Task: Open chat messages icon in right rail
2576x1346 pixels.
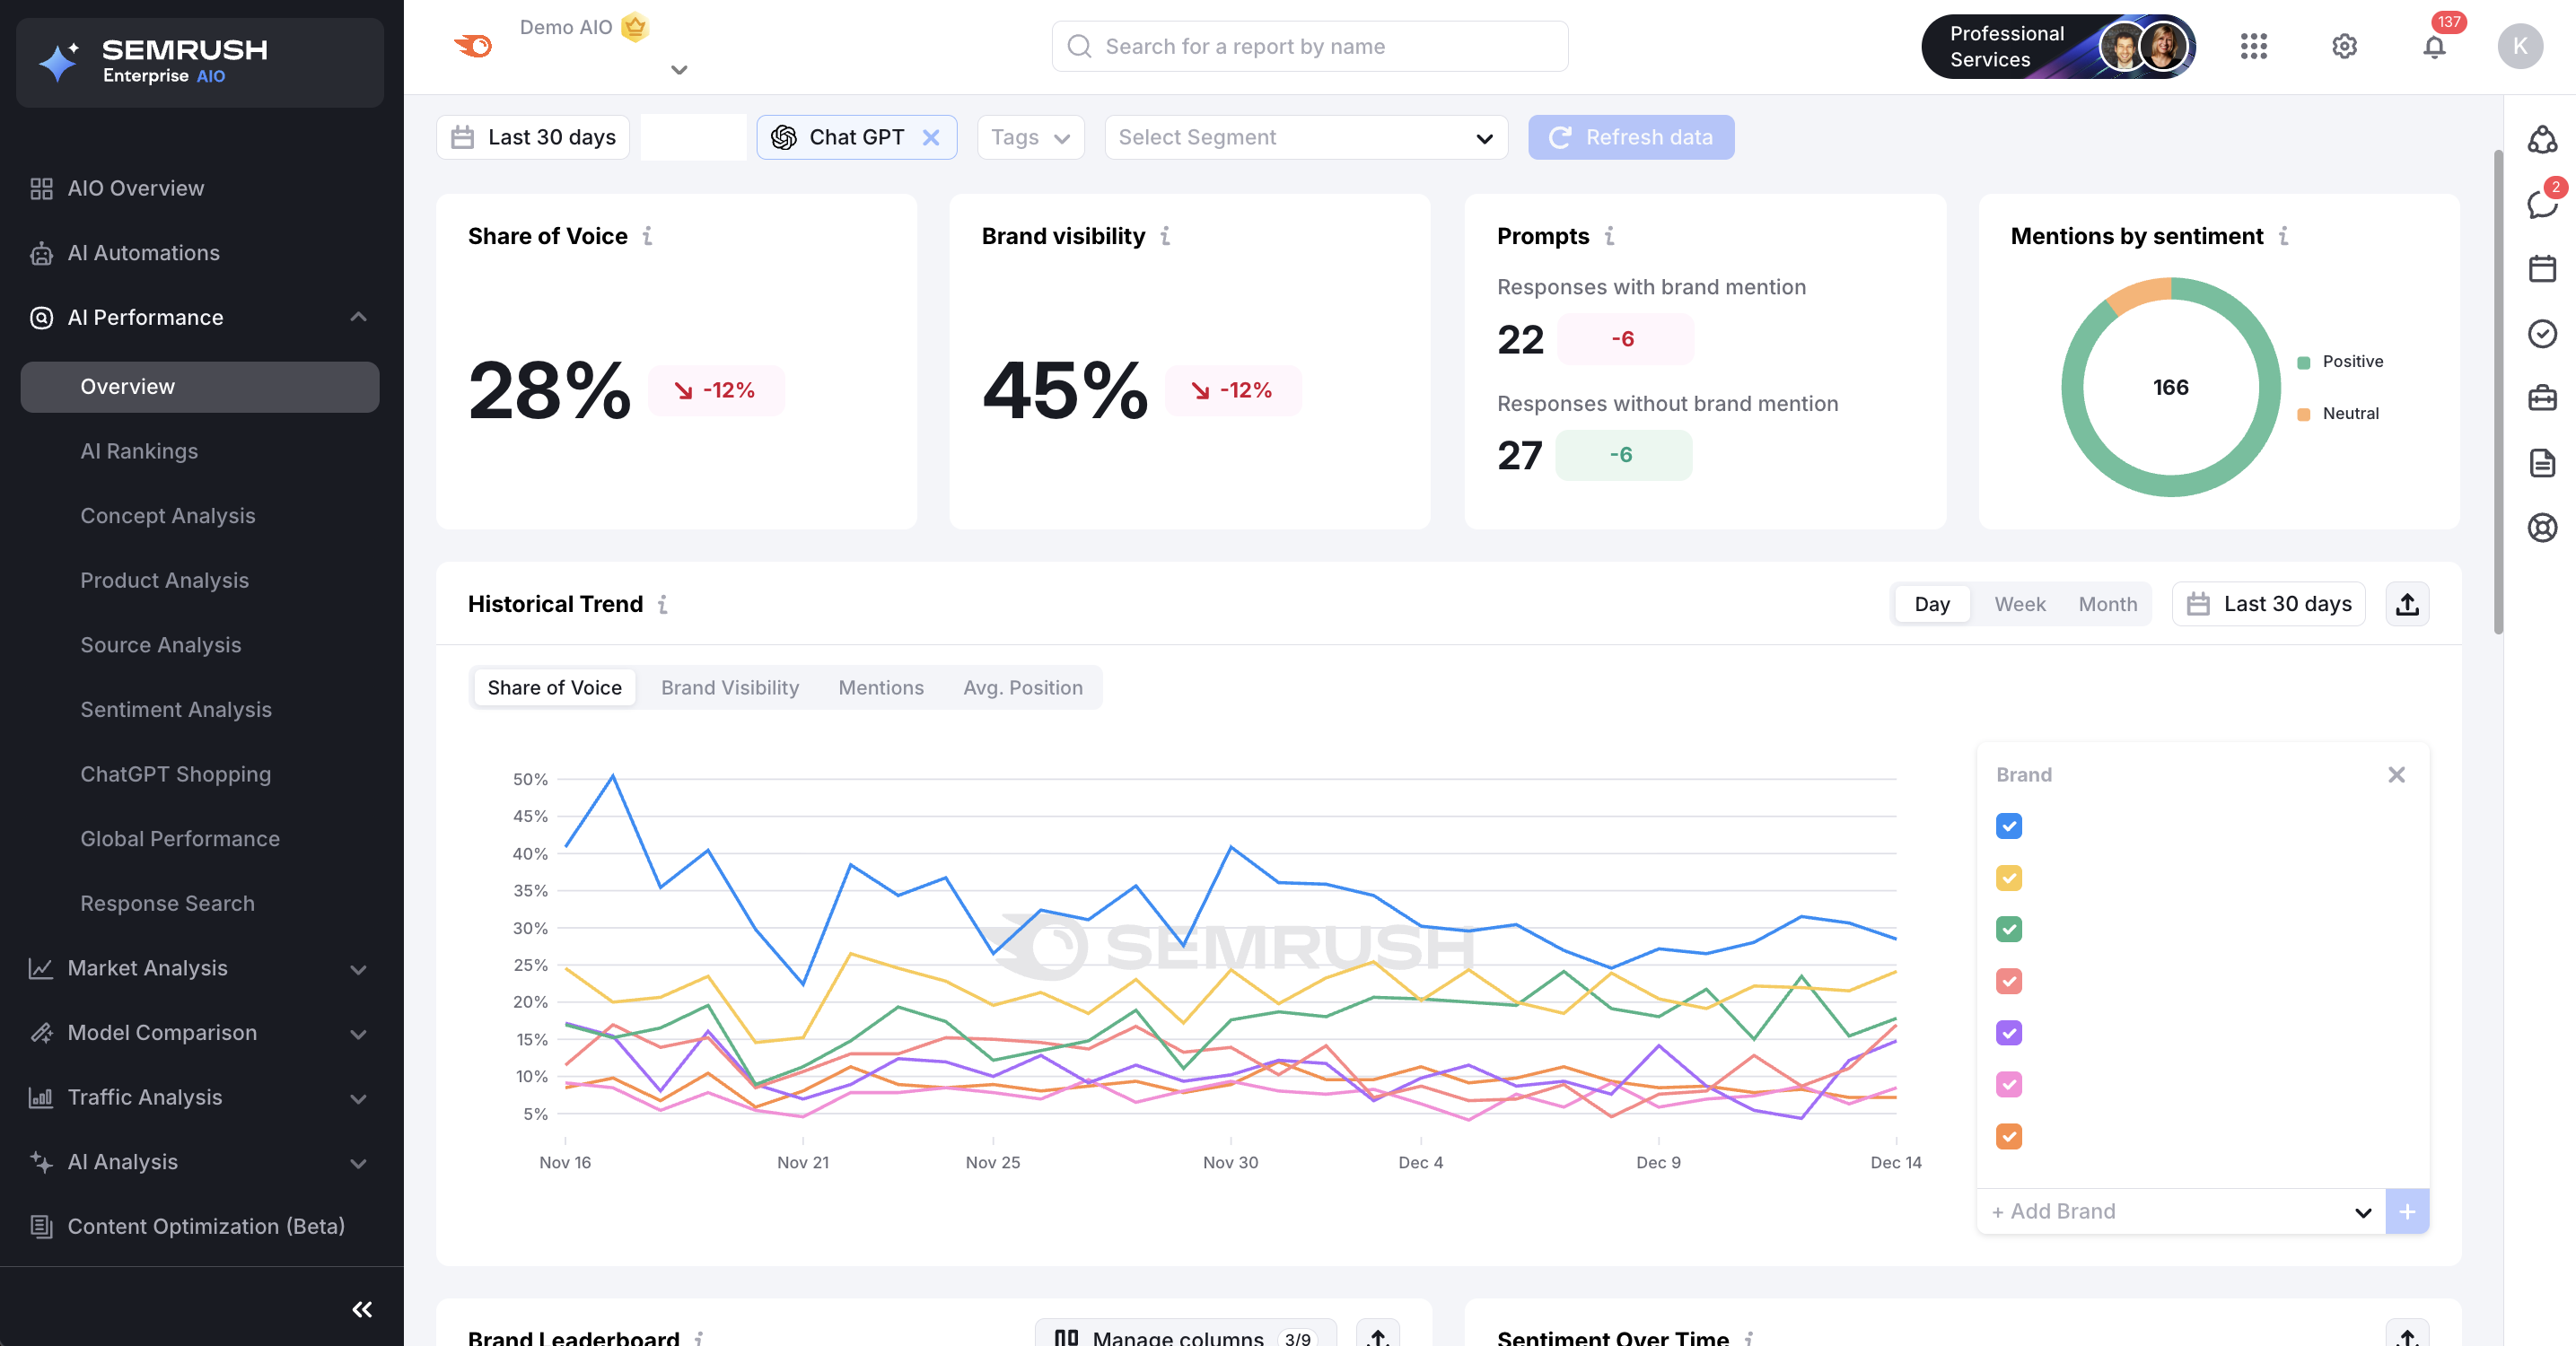Action: (2541, 204)
